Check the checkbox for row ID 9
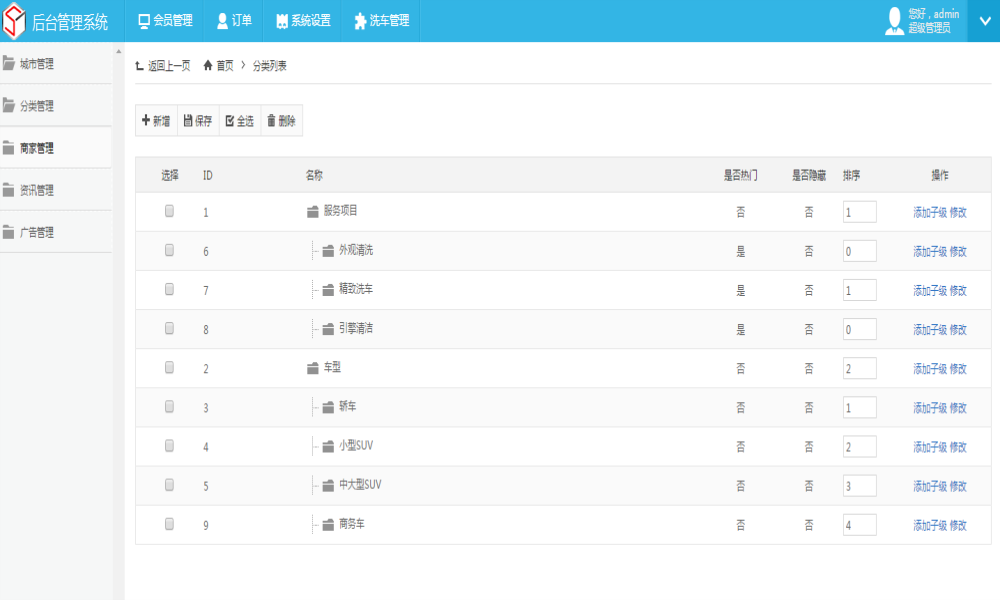The height and width of the screenshot is (600, 1000). pos(169,523)
